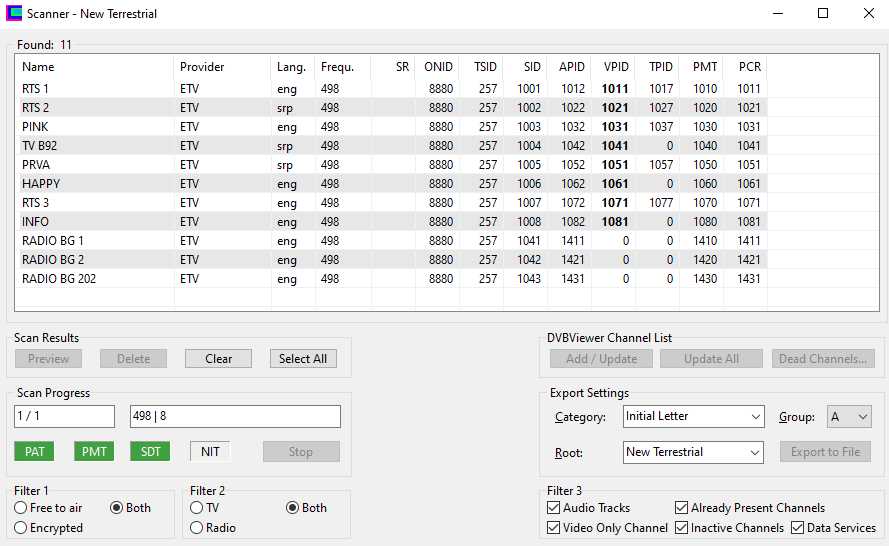Select the Encrypted radio button
889x546 pixels.
(48, 528)
